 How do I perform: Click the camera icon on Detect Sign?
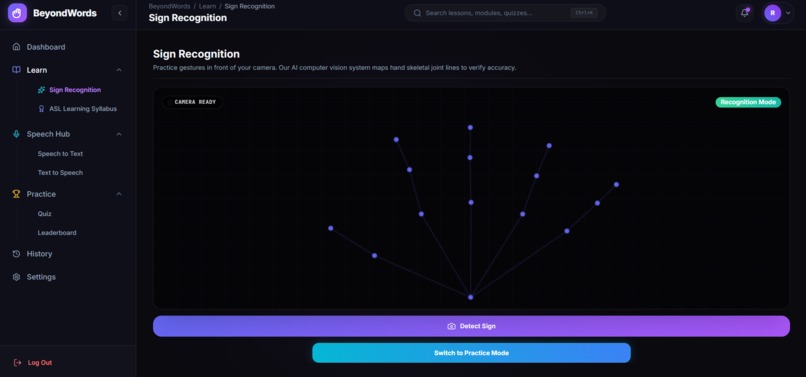point(451,326)
